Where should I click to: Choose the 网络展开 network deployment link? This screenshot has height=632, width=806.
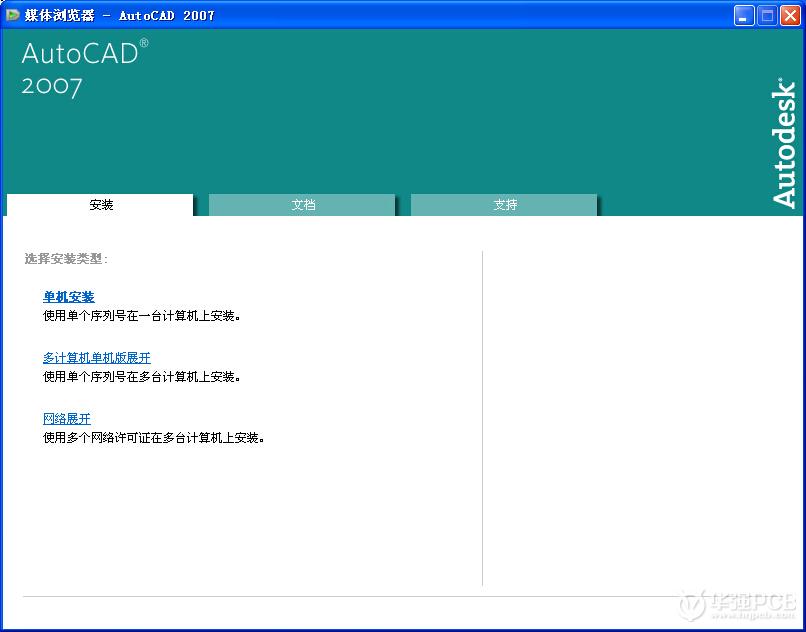tap(67, 419)
